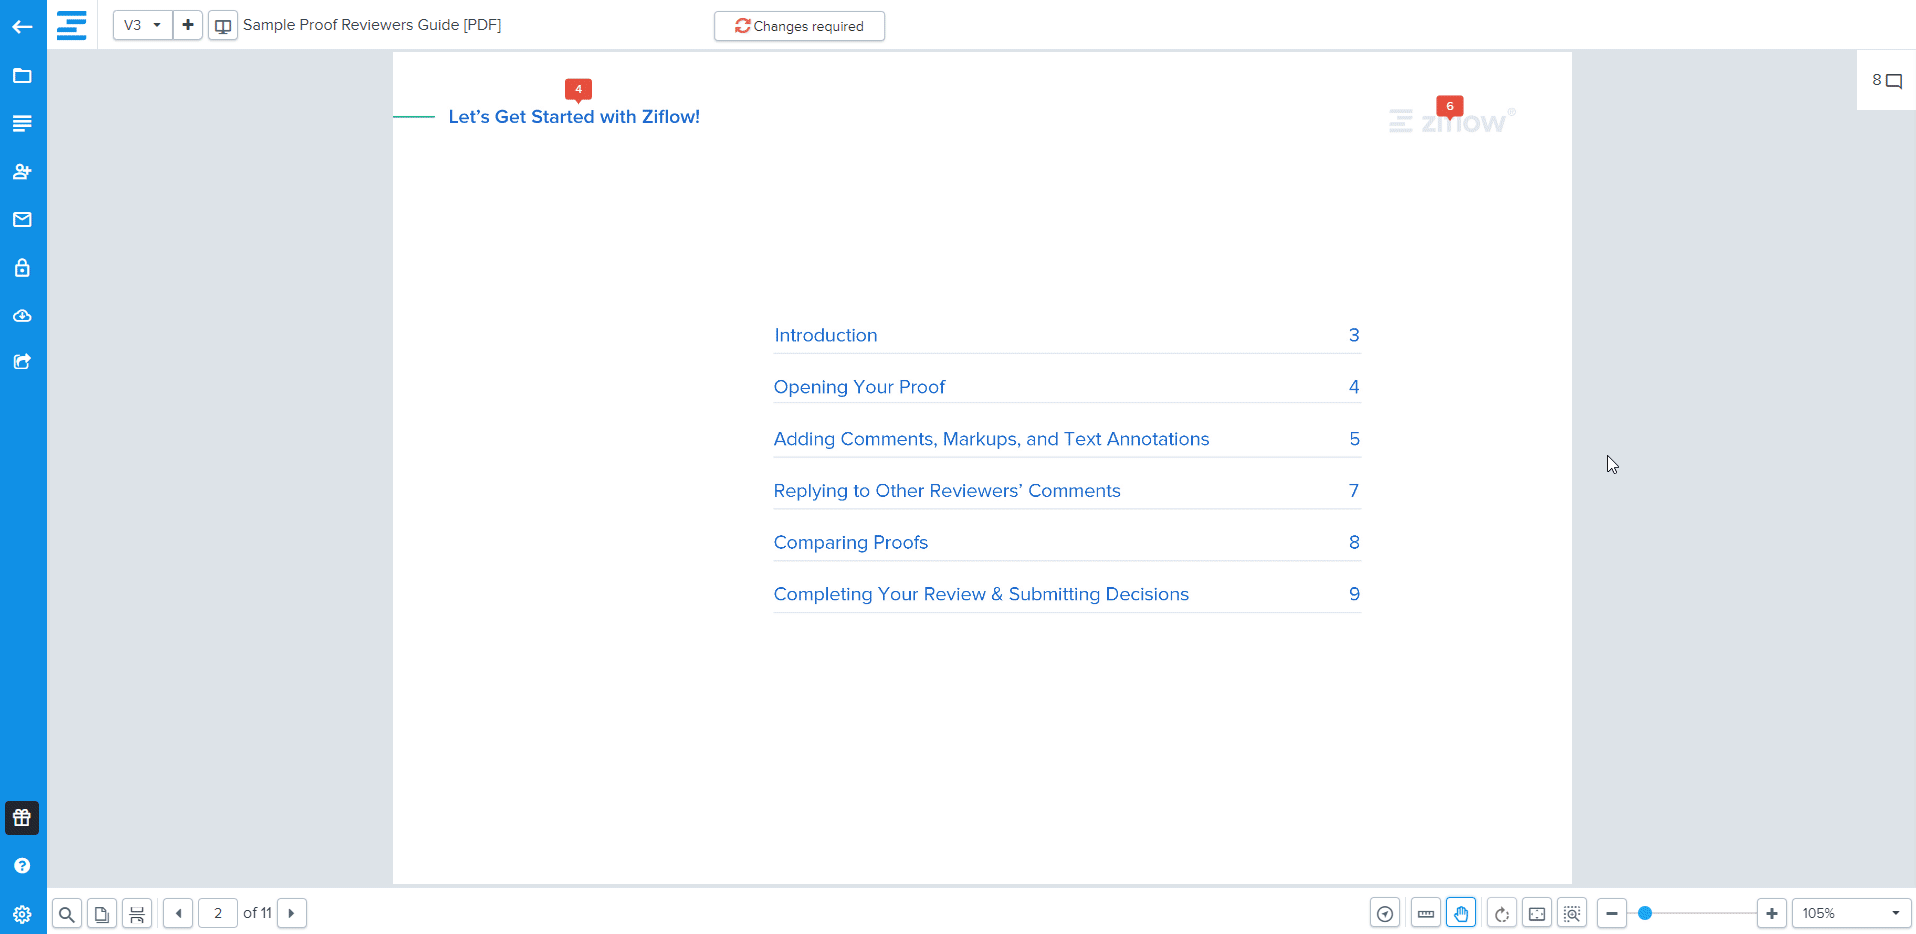Toggle the page thumbnails view
This screenshot has height=934, width=1916.
click(x=101, y=913)
